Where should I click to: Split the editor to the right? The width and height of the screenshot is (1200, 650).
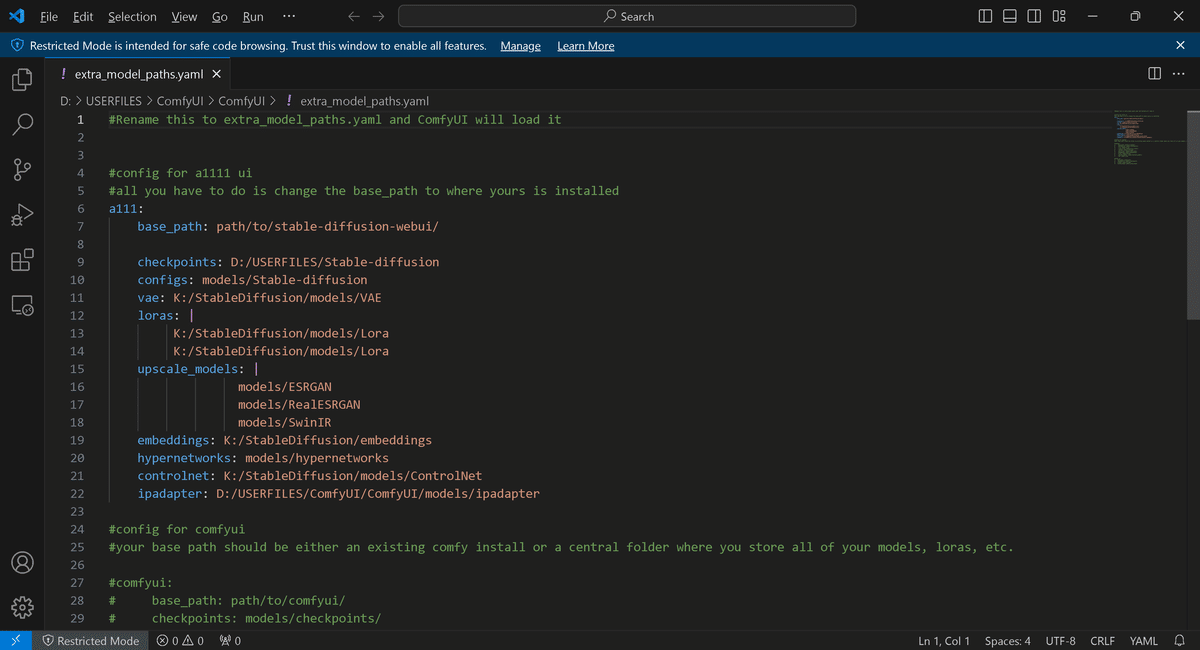tap(1156, 73)
